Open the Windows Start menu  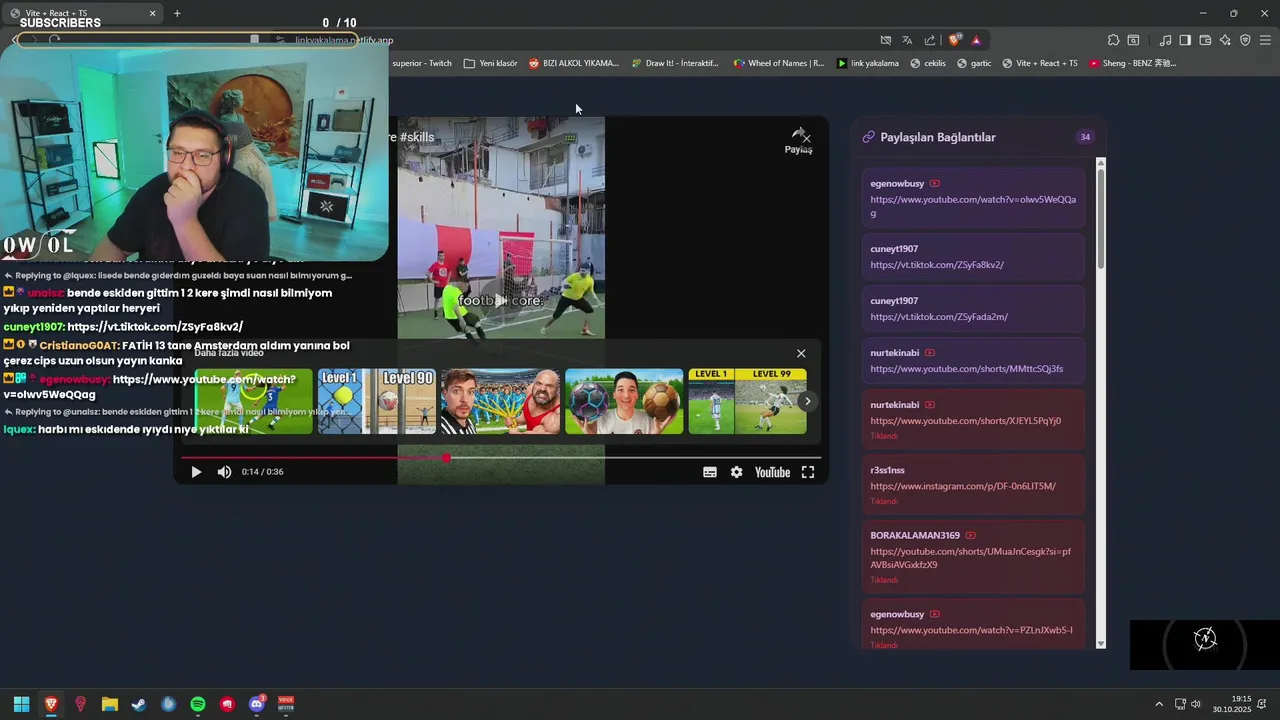tap(21, 704)
